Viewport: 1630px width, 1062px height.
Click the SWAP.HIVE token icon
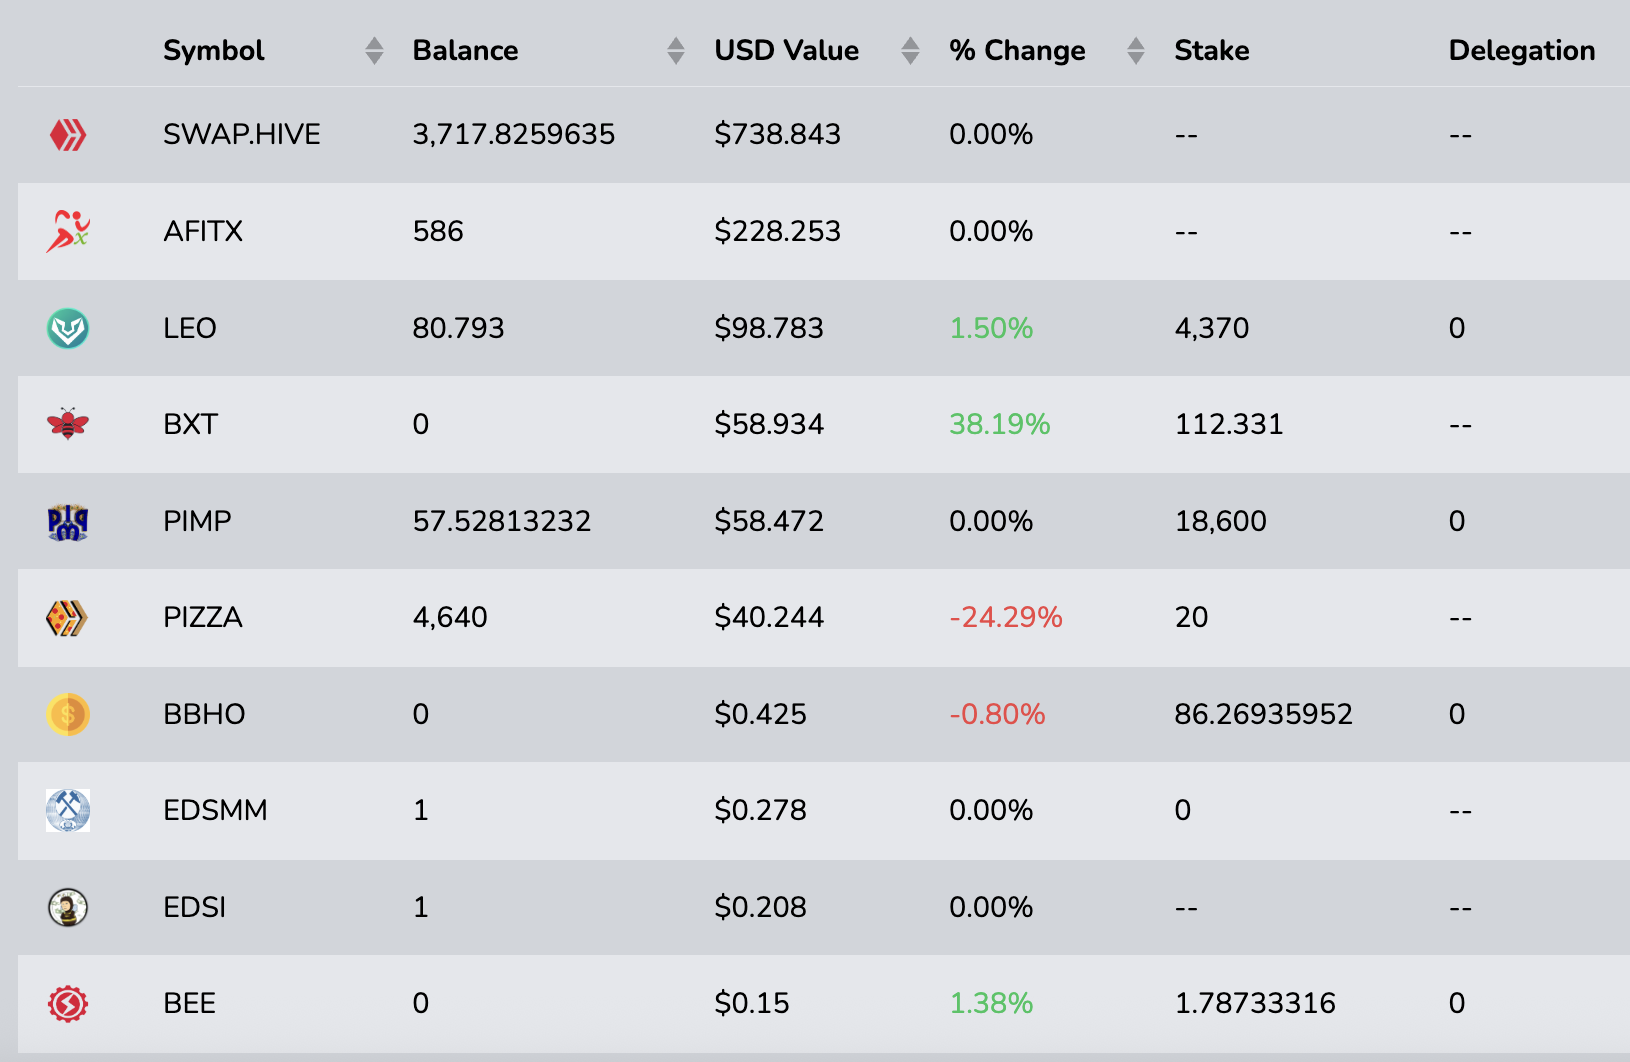pyautogui.click(x=68, y=134)
